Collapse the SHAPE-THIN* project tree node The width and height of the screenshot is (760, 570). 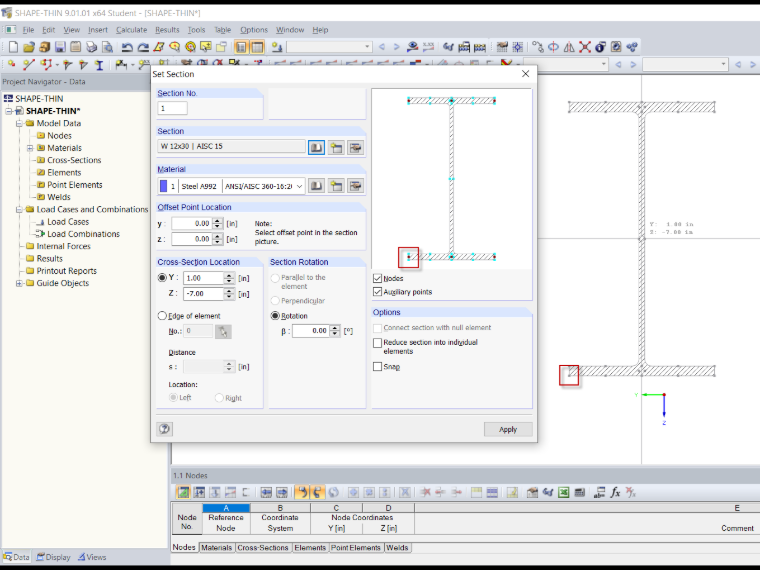(9, 111)
